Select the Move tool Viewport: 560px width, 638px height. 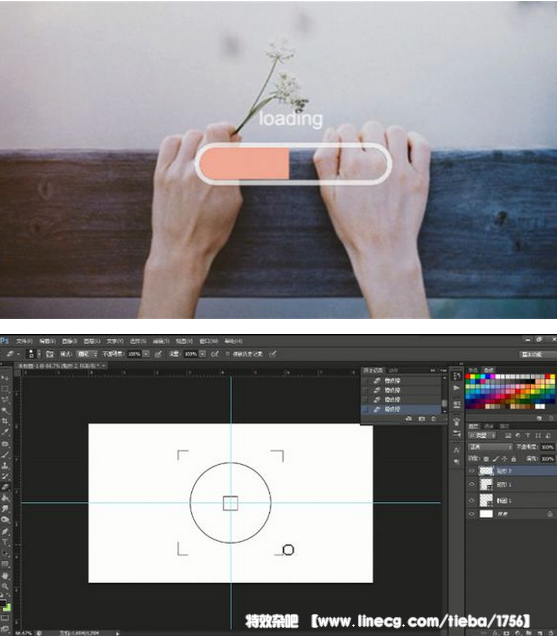(x=5, y=379)
